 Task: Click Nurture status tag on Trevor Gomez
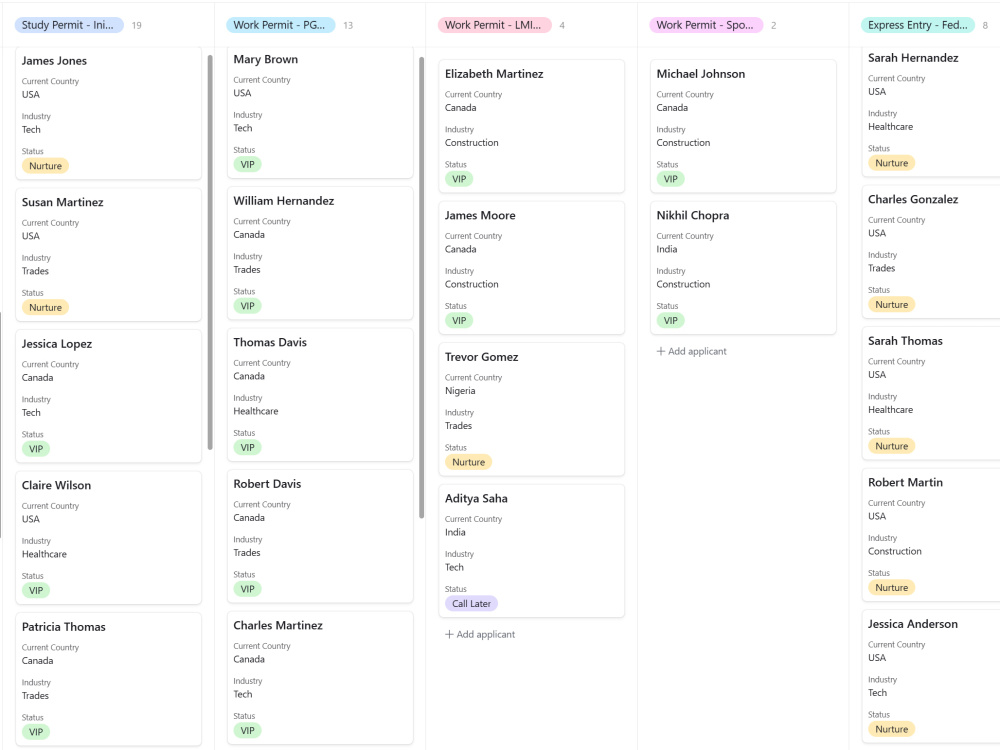(468, 462)
